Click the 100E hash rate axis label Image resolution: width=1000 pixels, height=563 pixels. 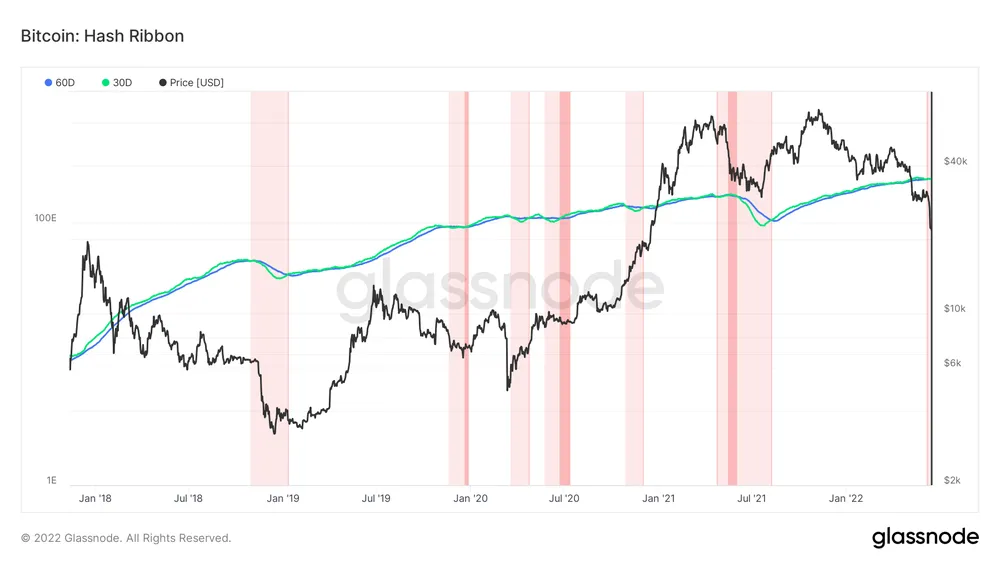45,218
